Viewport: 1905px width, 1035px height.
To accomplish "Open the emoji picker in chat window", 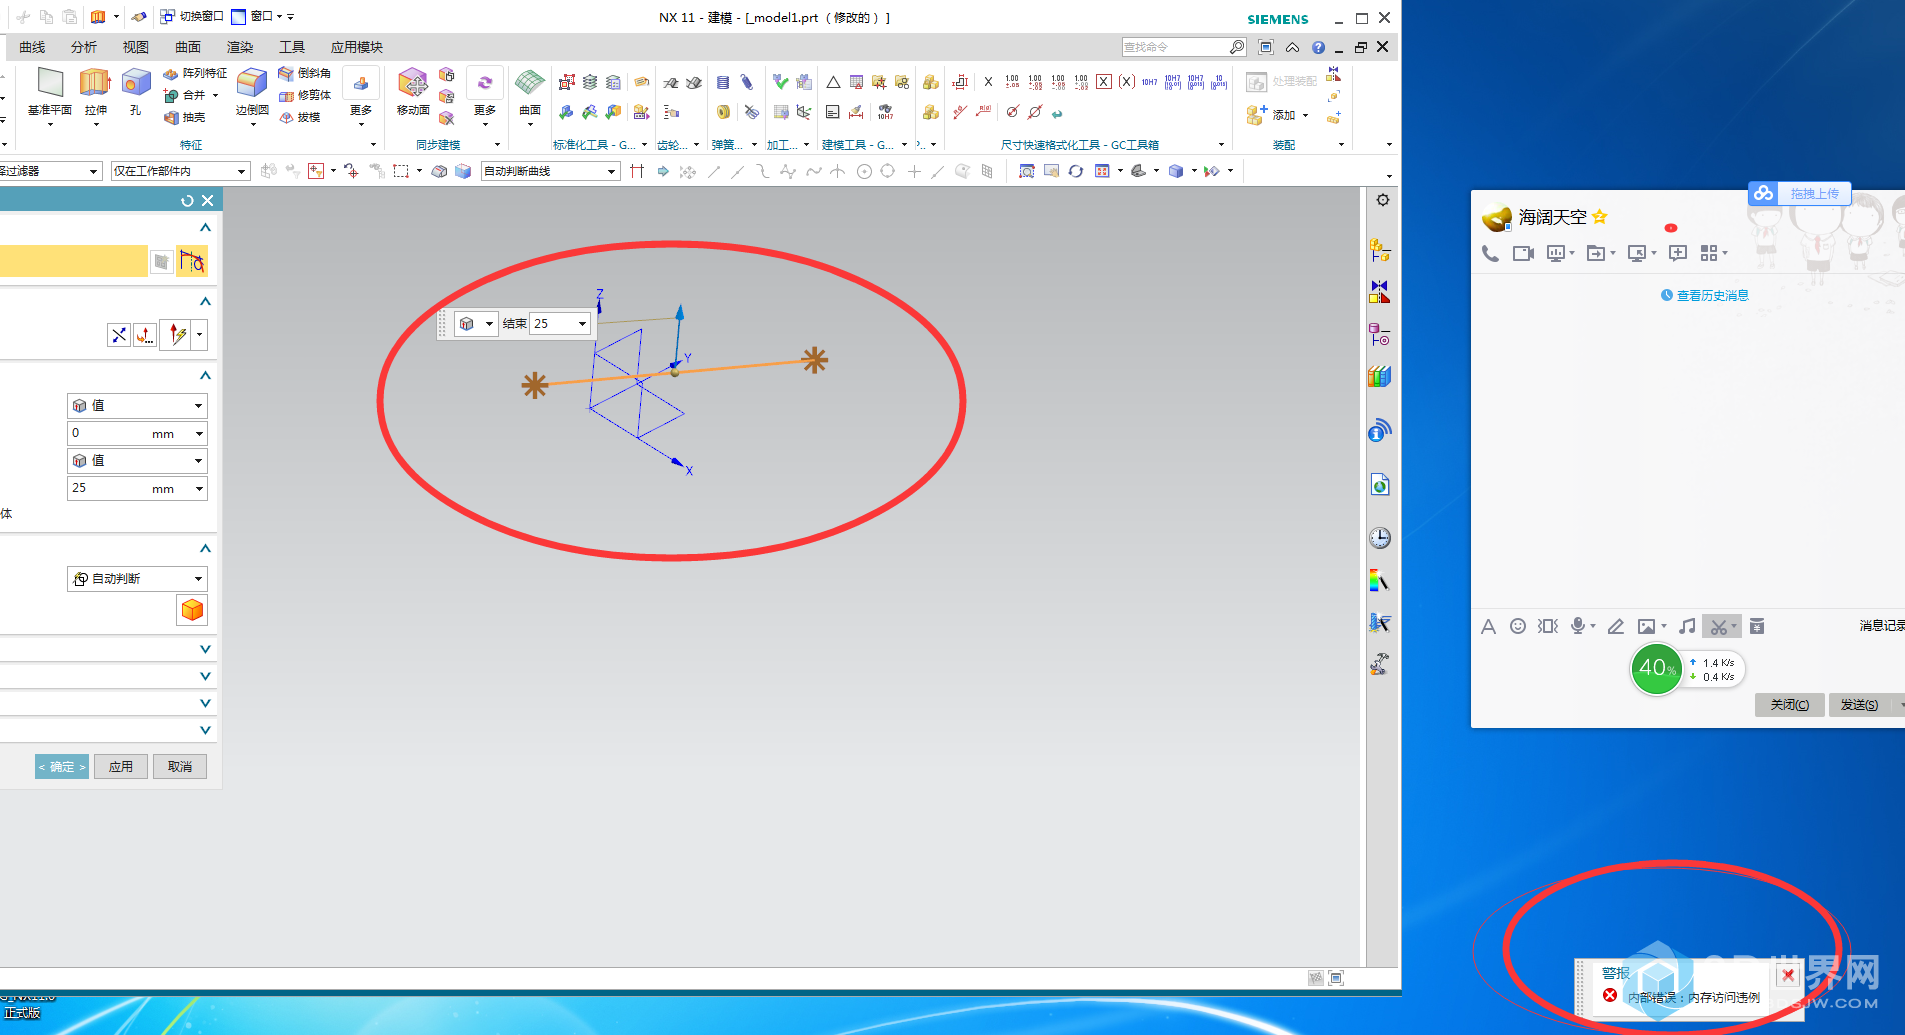I will coord(1518,626).
